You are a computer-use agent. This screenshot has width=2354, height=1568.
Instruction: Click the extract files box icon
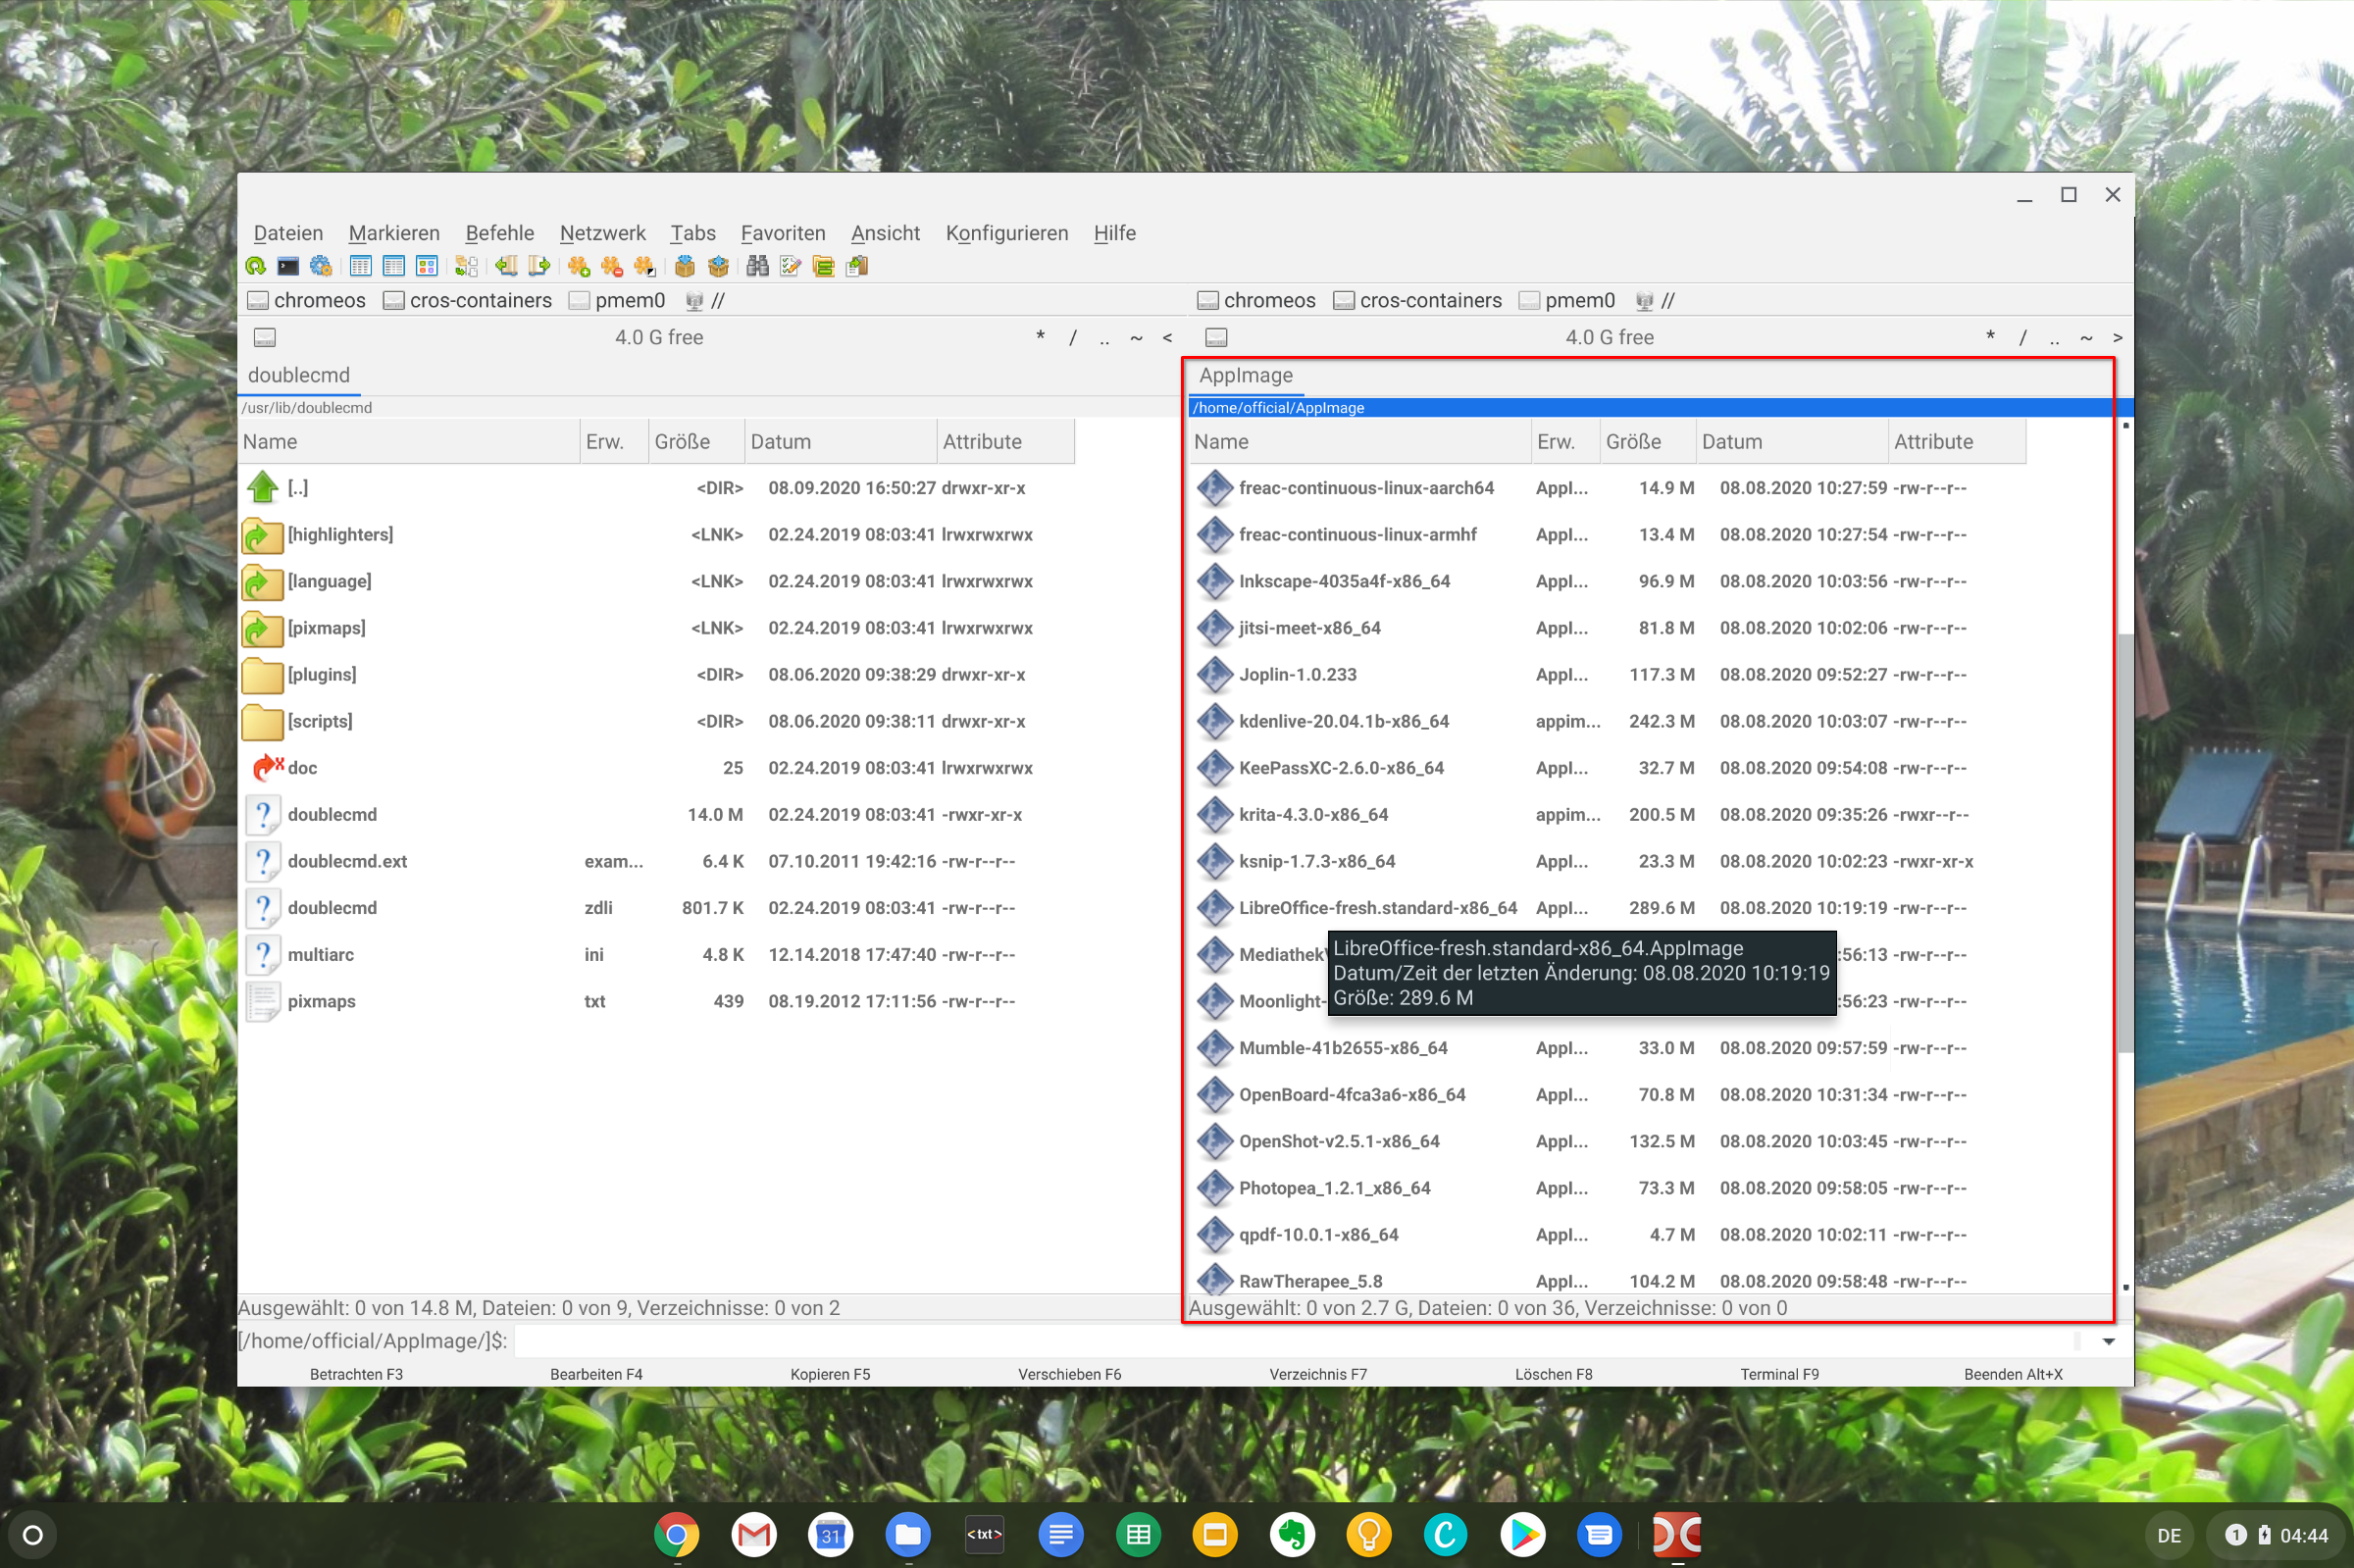tap(718, 266)
